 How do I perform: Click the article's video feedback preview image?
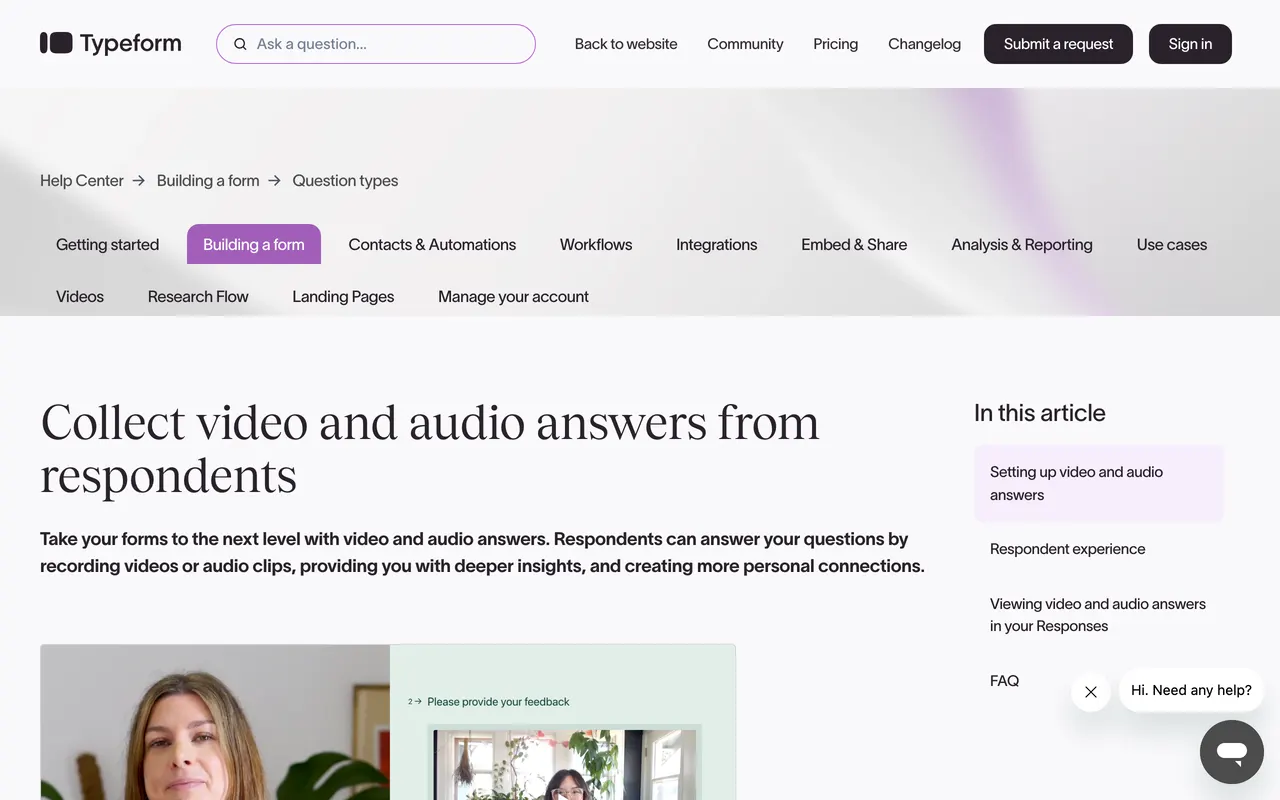click(x=388, y=722)
